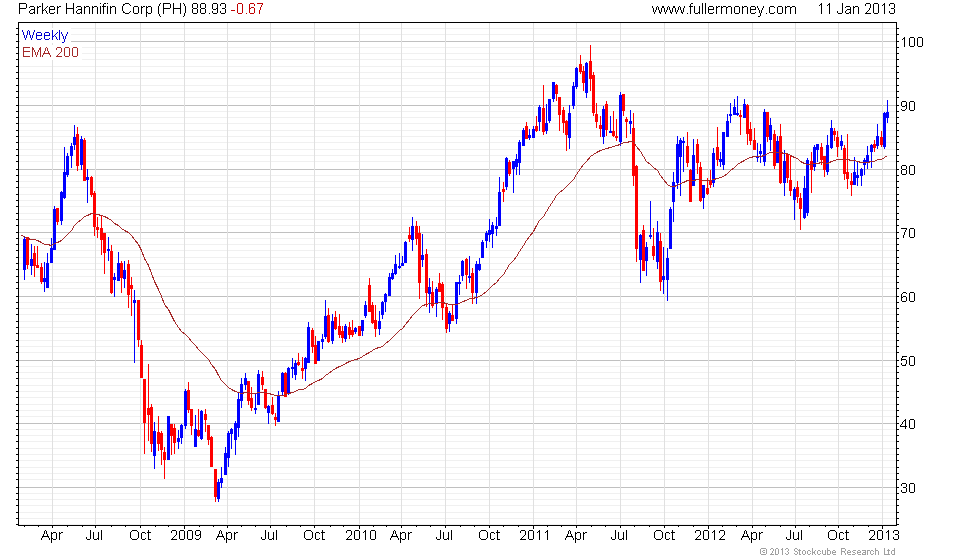980x560 pixels.
Task: Open the www.fullermoney.com link
Action: [x=724, y=9]
